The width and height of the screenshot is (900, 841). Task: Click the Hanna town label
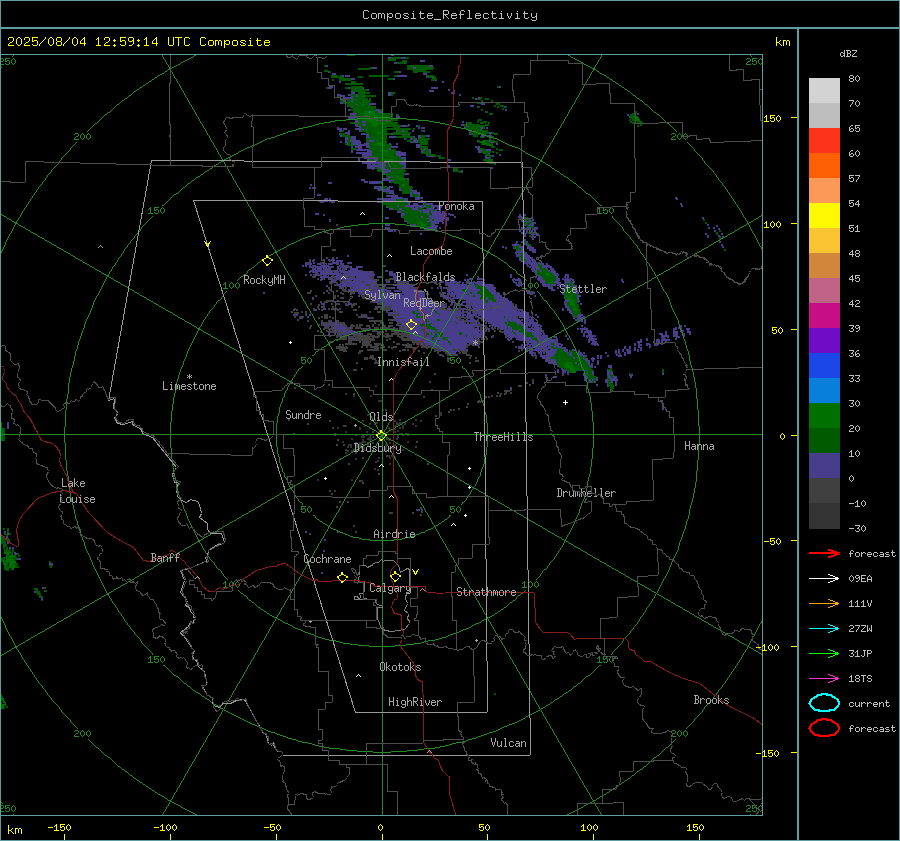699,446
